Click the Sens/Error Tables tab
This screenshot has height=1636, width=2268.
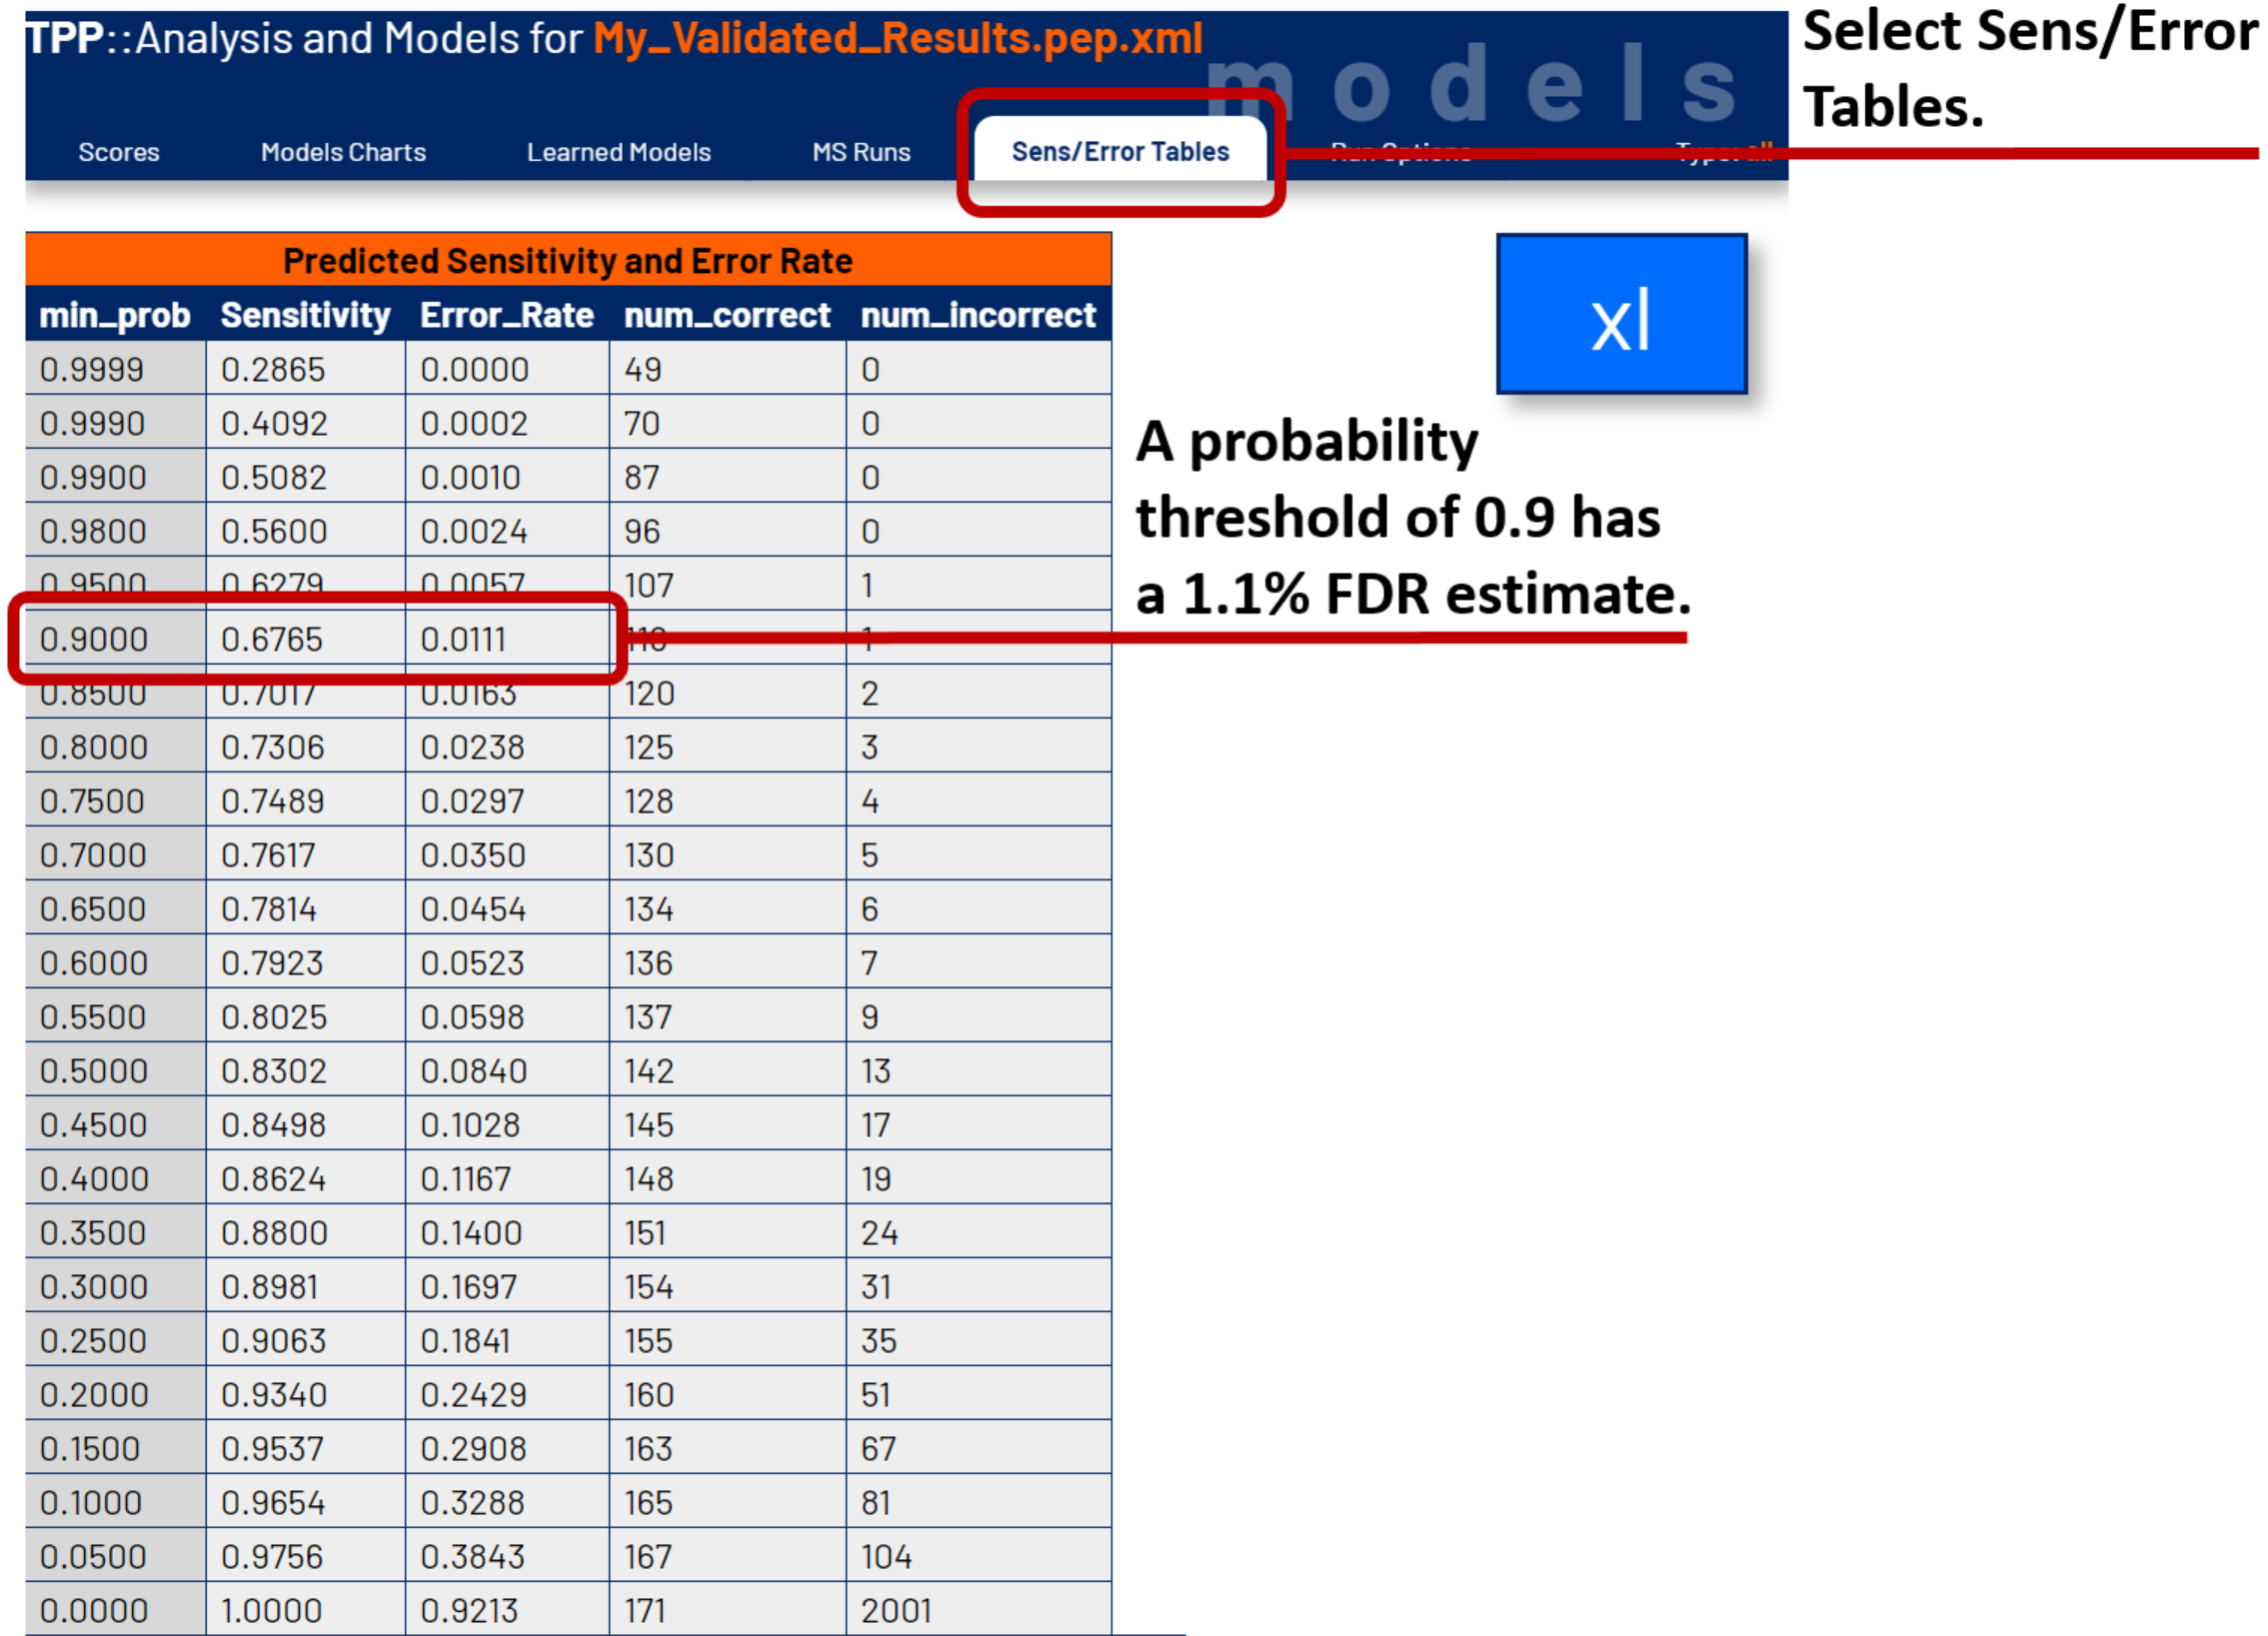click(x=1119, y=151)
